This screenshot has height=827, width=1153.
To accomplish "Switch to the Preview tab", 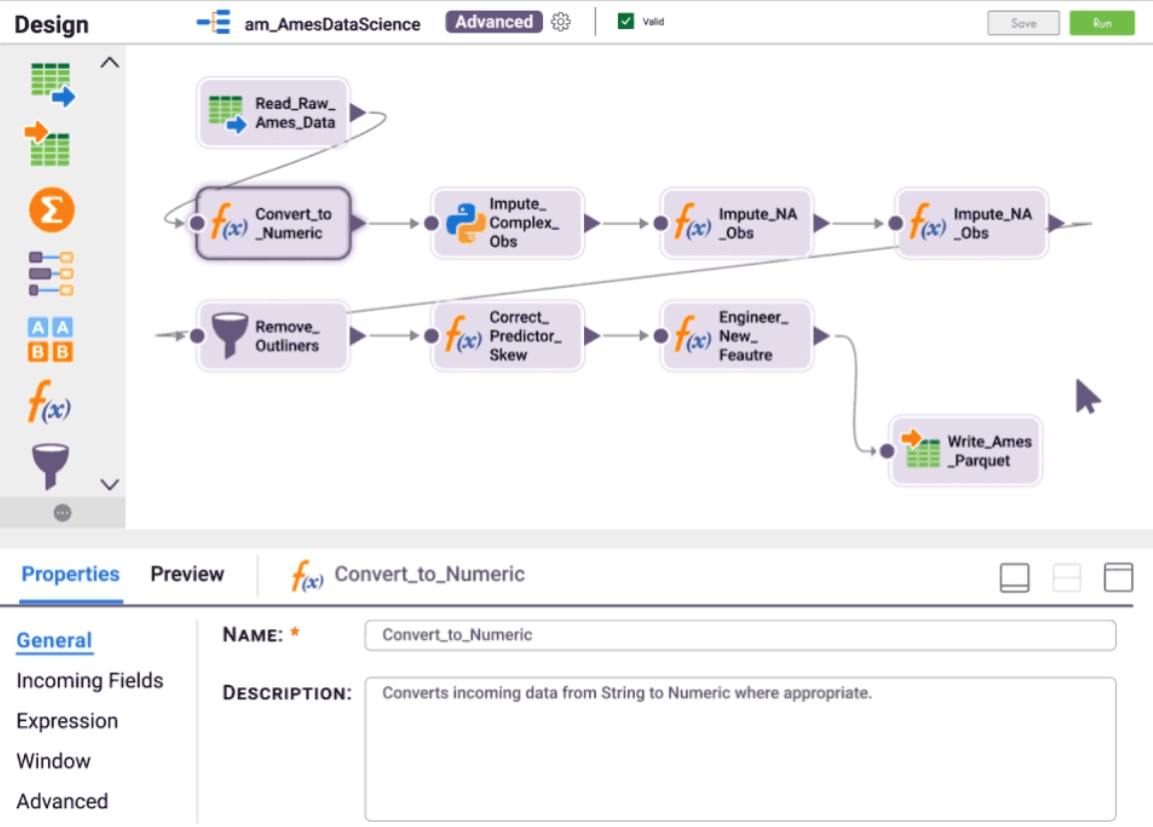I will [187, 574].
